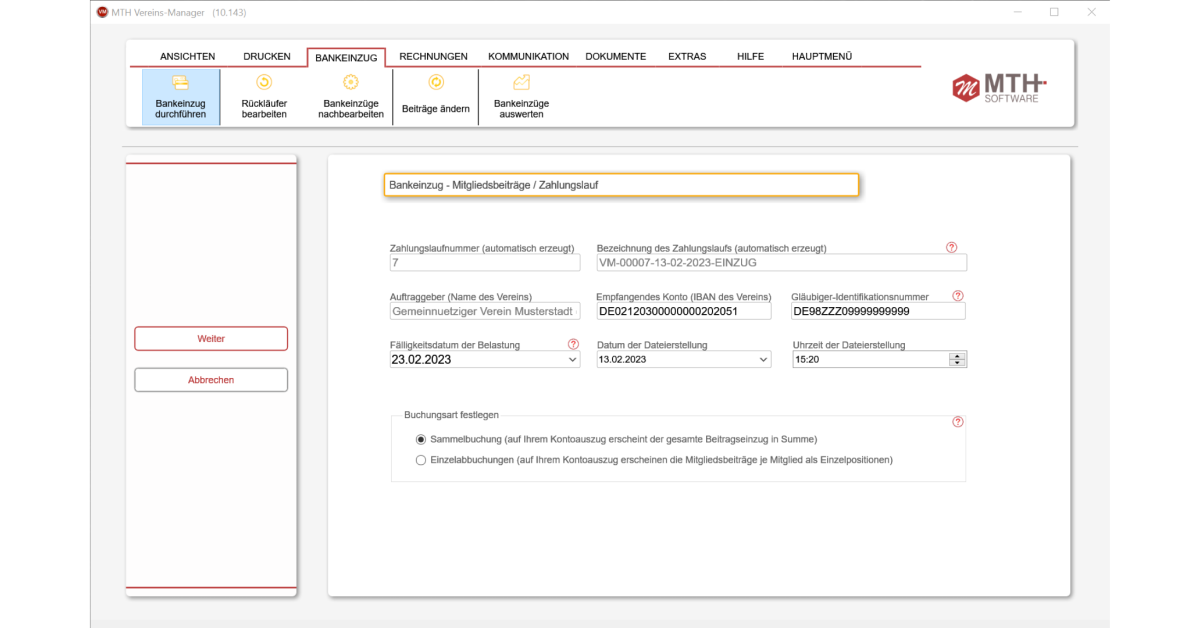Open the RECHNUNGEN tab
1200x628 pixels.
433,57
